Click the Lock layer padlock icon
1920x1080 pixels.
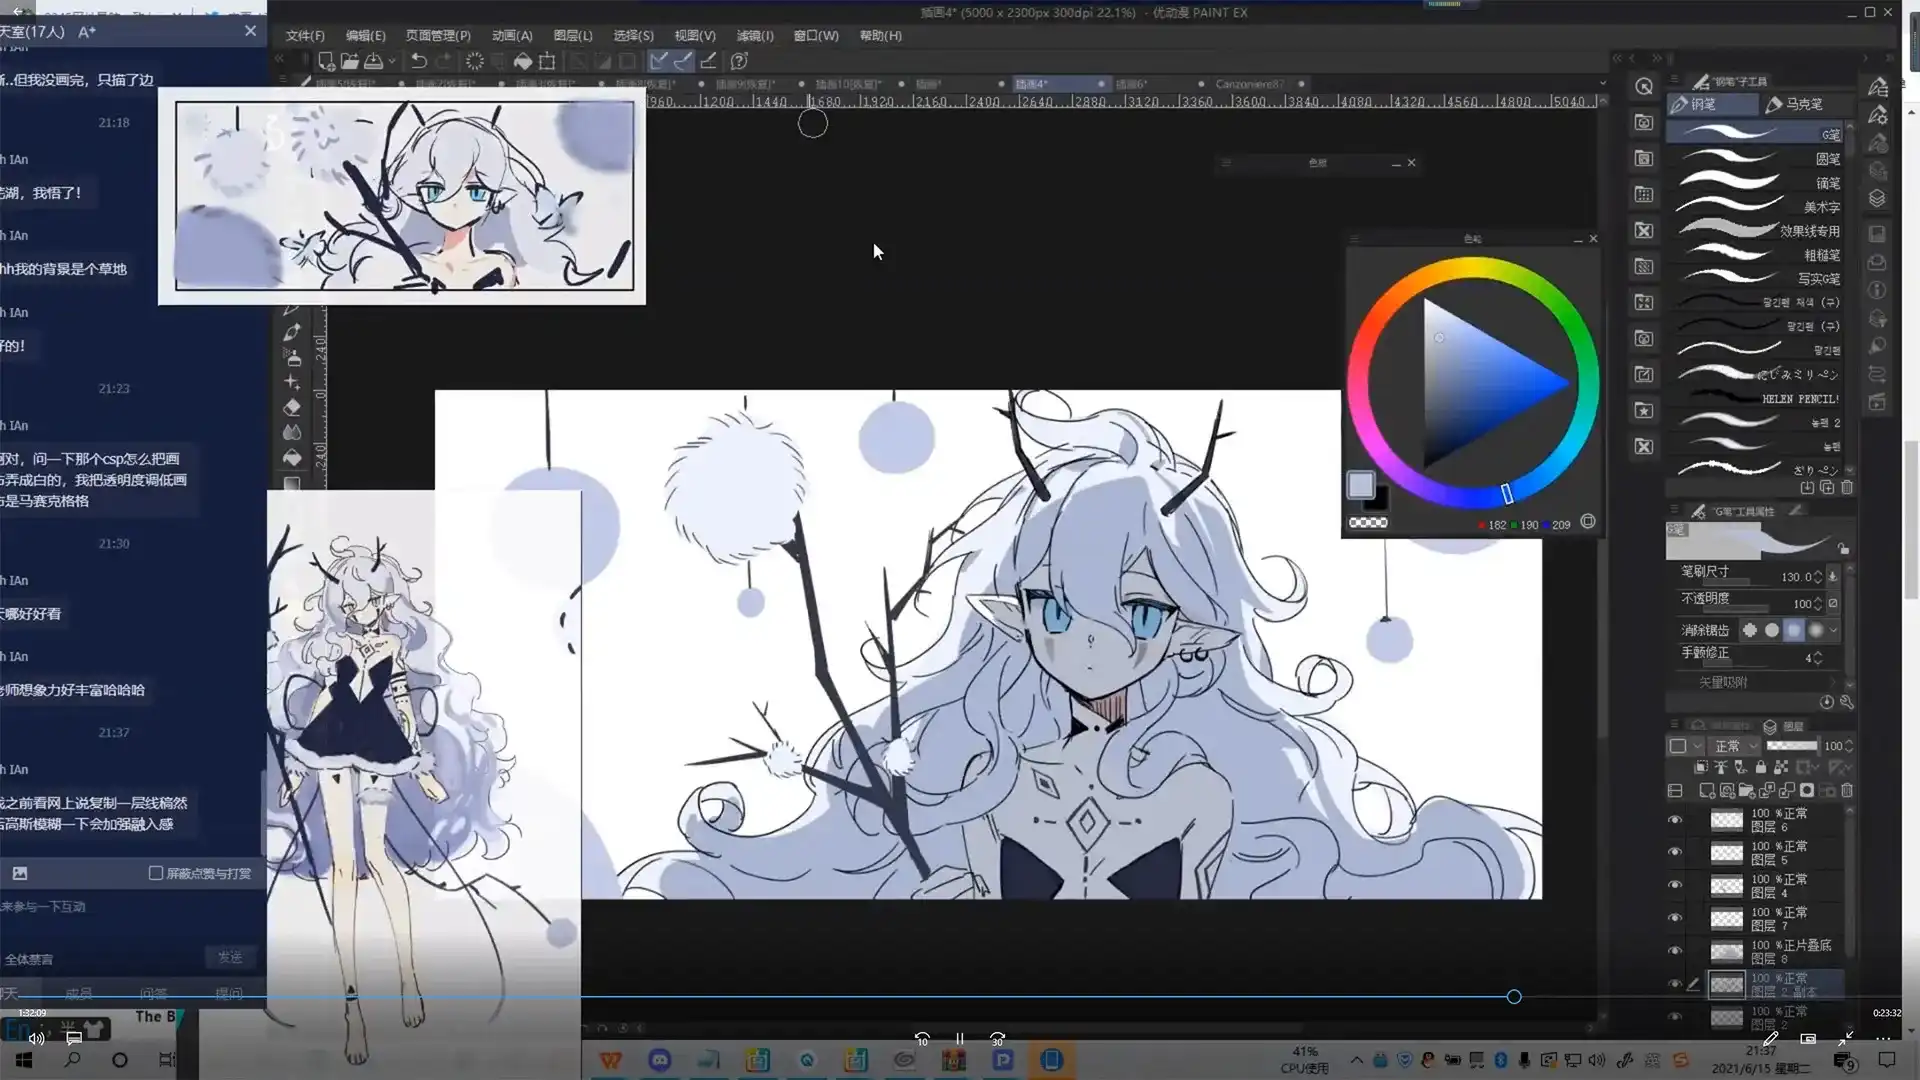coord(1761,767)
